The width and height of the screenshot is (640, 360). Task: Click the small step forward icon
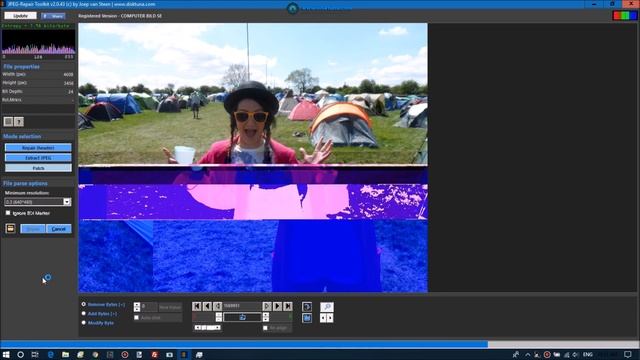[x=267, y=306]
